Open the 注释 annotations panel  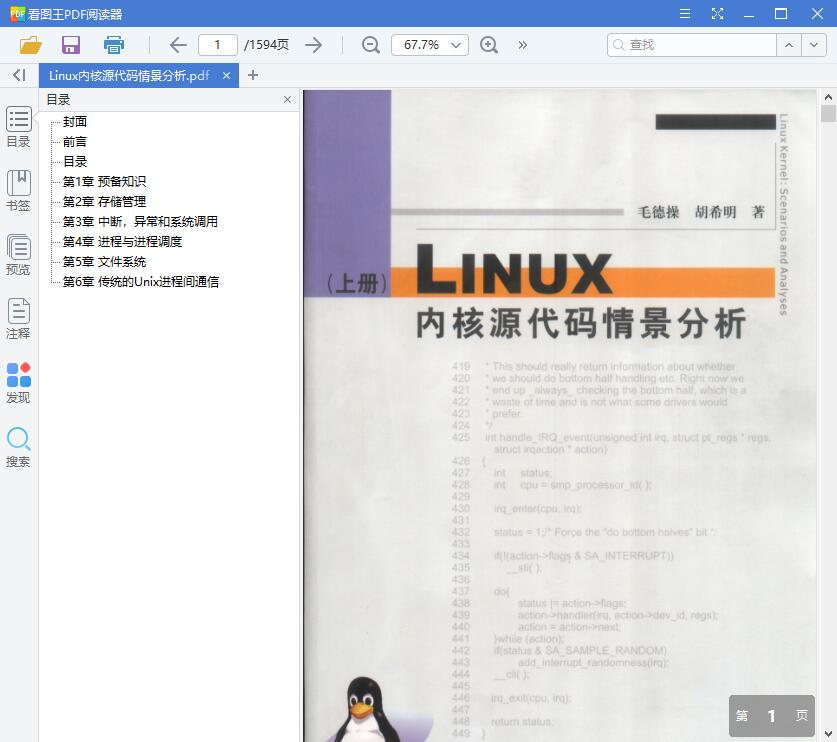point(19,319)
